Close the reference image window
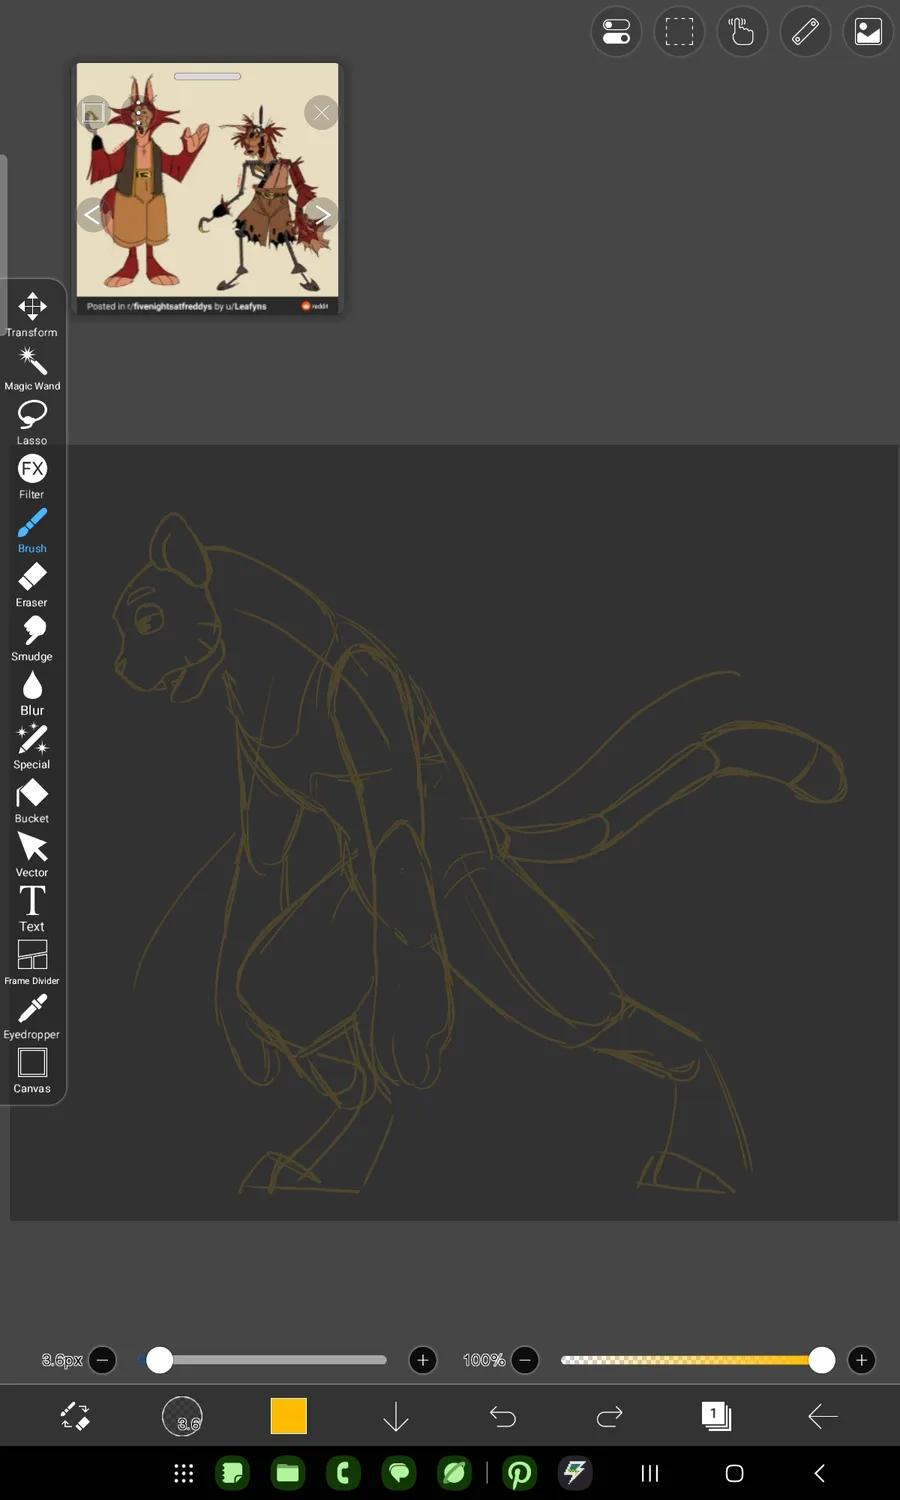 (x=321, y=113)
